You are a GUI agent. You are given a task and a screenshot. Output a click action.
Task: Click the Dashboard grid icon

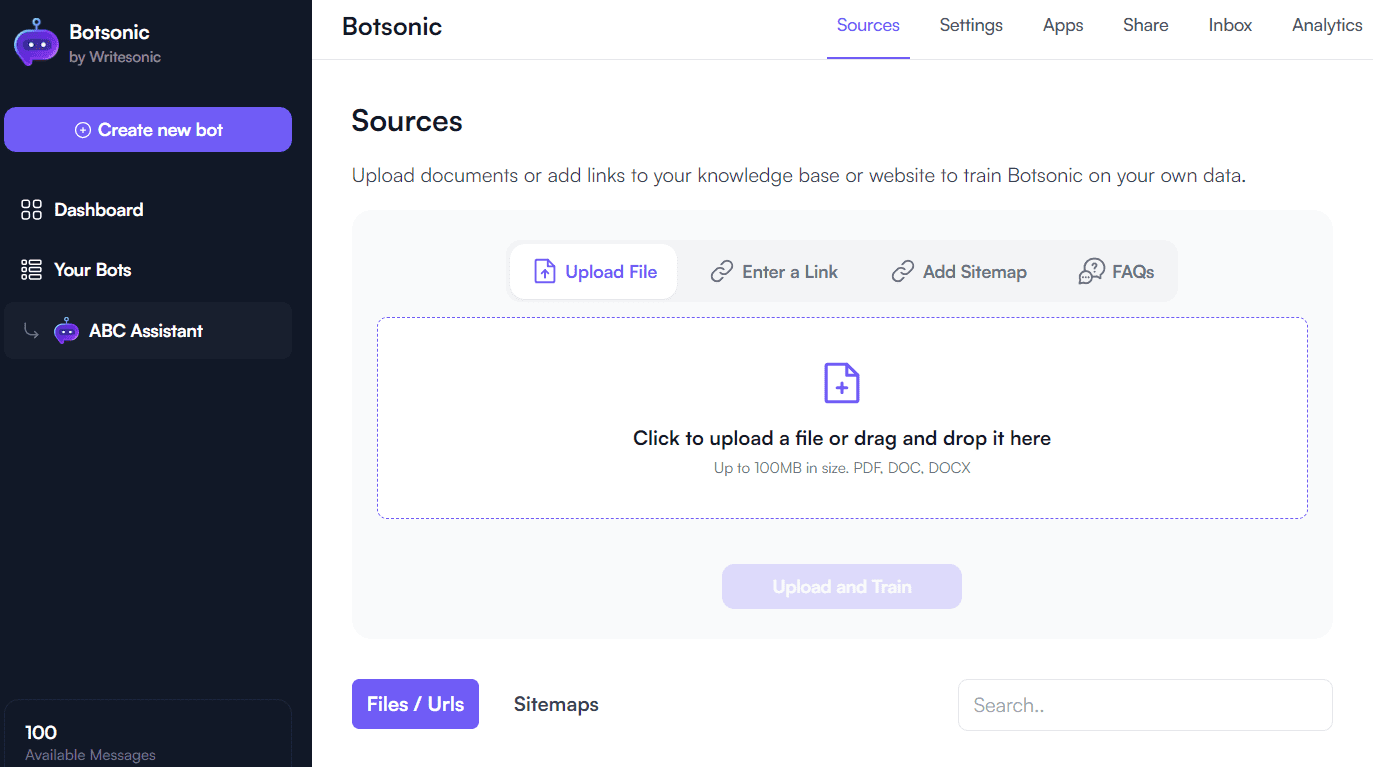[x=32, y=210]
